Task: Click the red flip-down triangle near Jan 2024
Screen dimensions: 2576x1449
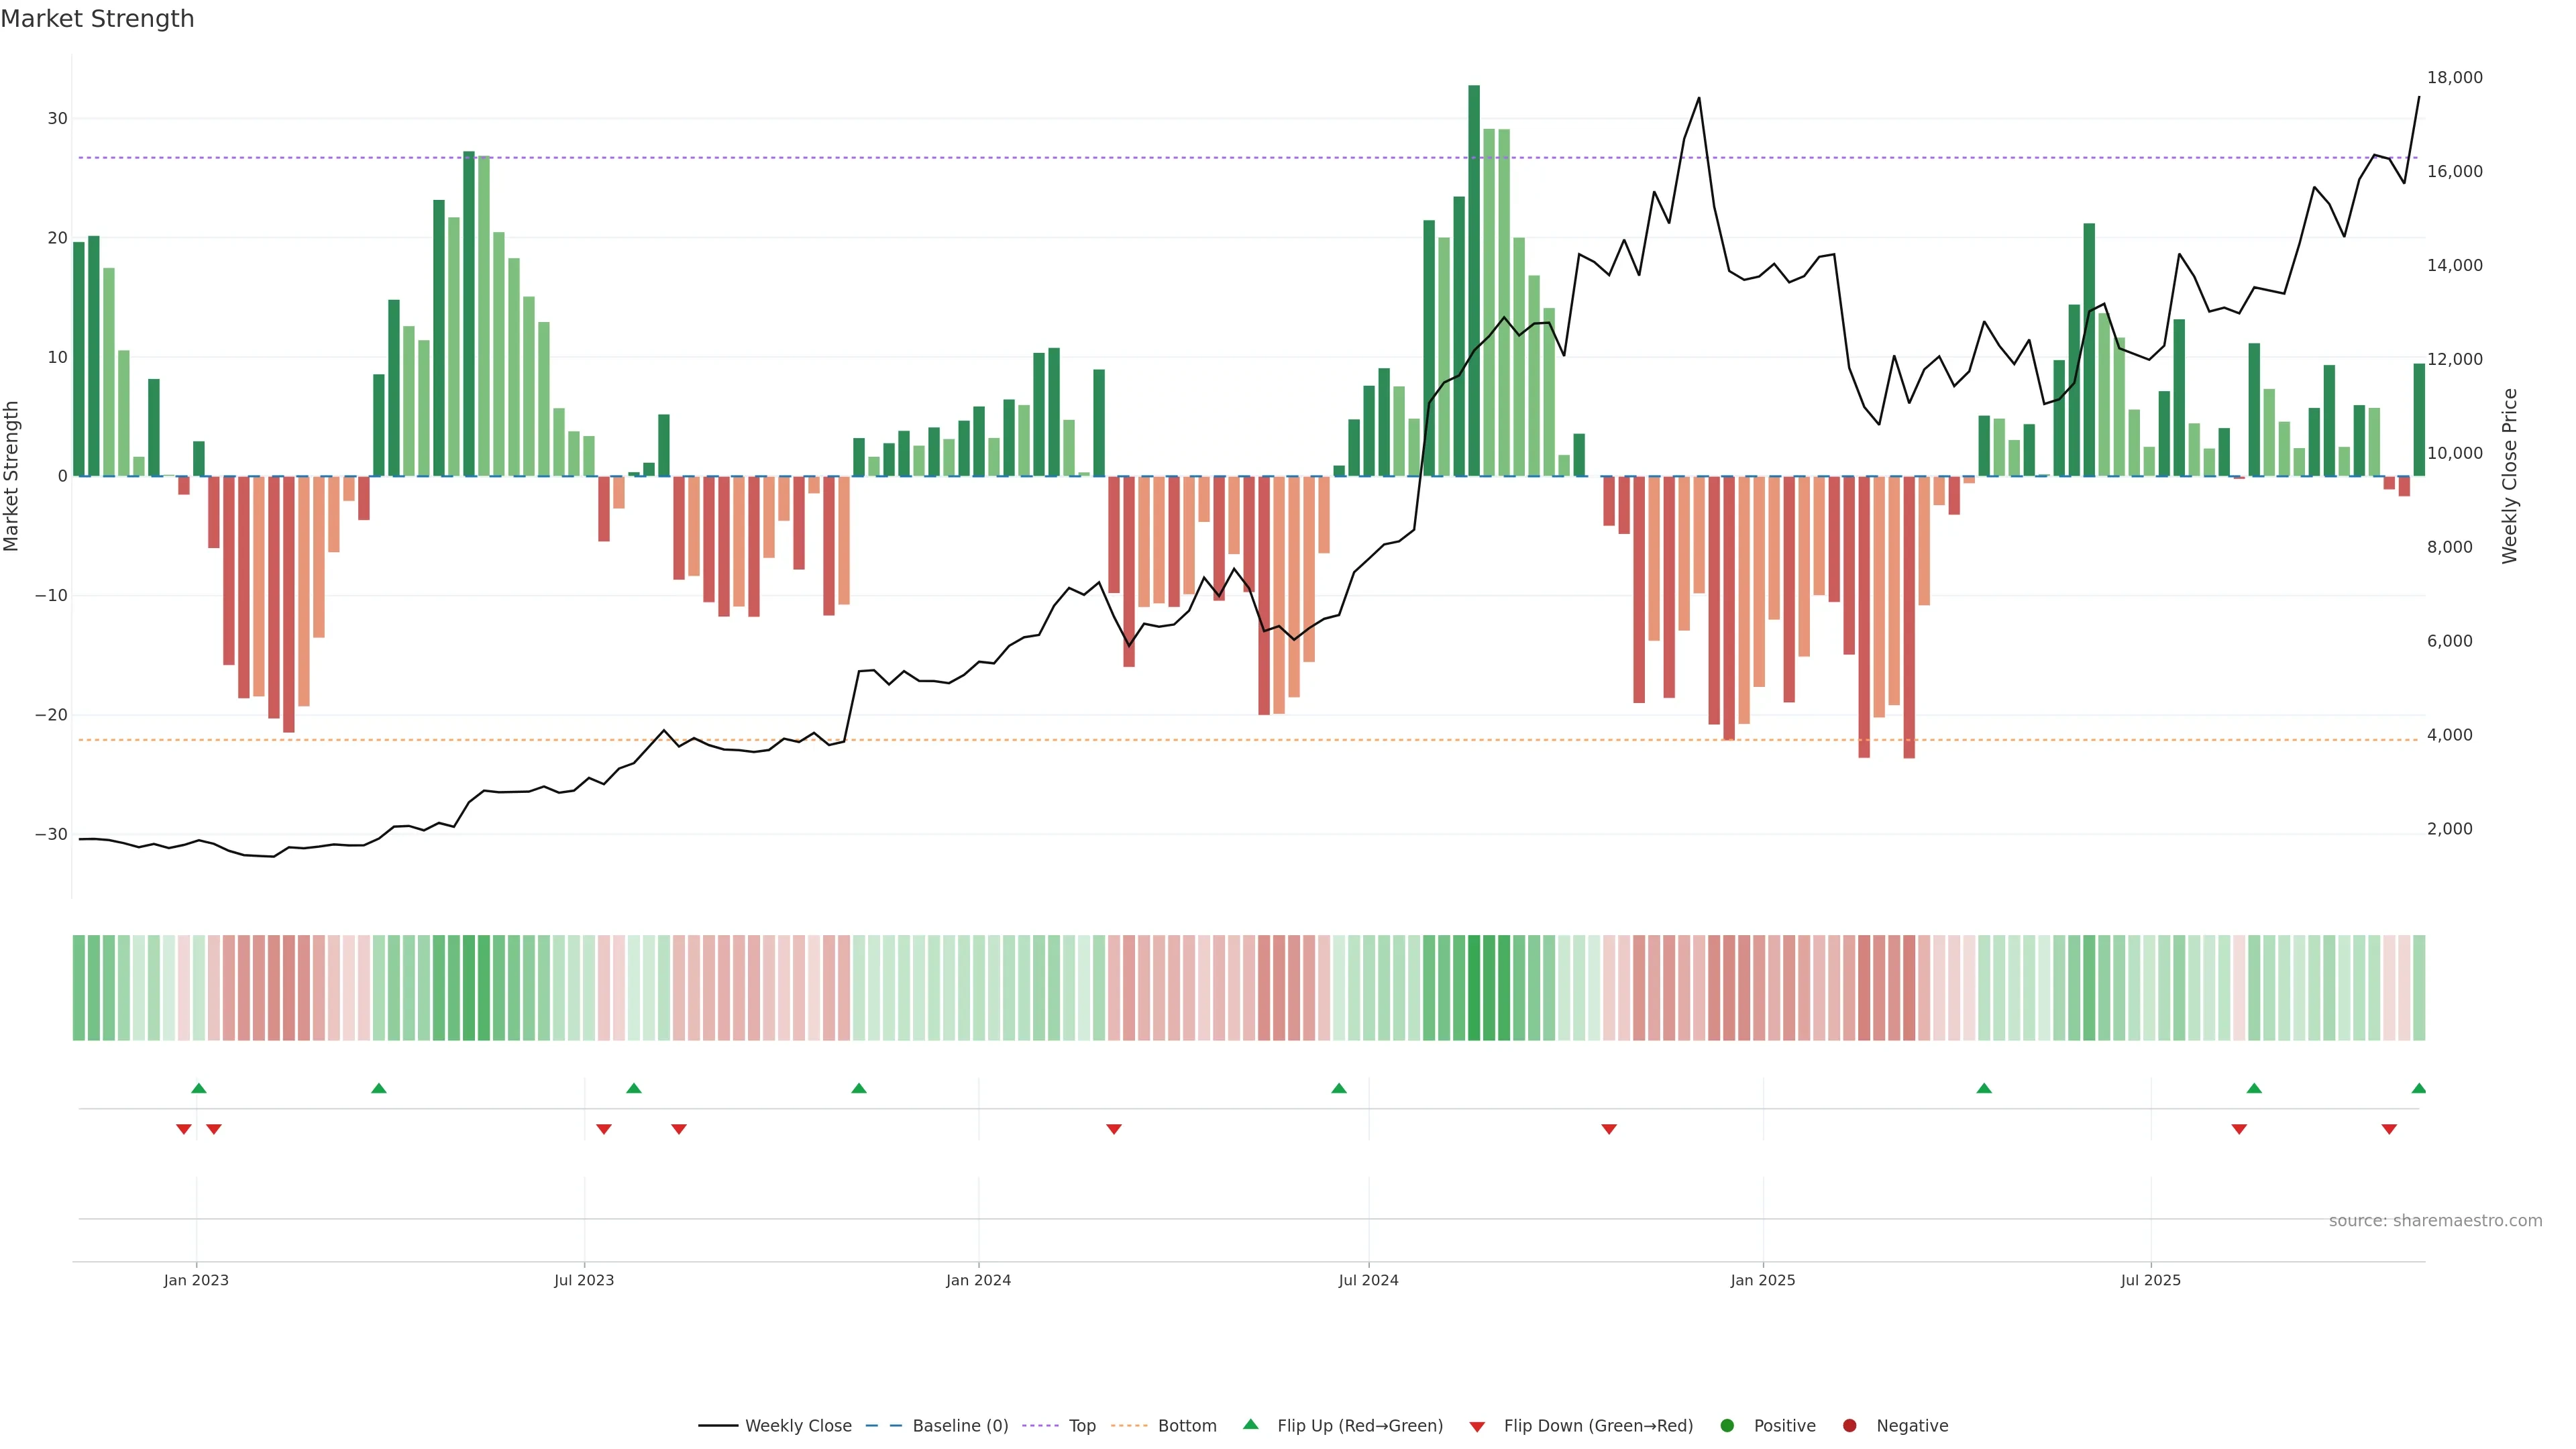Action: click(1114, 1129)
